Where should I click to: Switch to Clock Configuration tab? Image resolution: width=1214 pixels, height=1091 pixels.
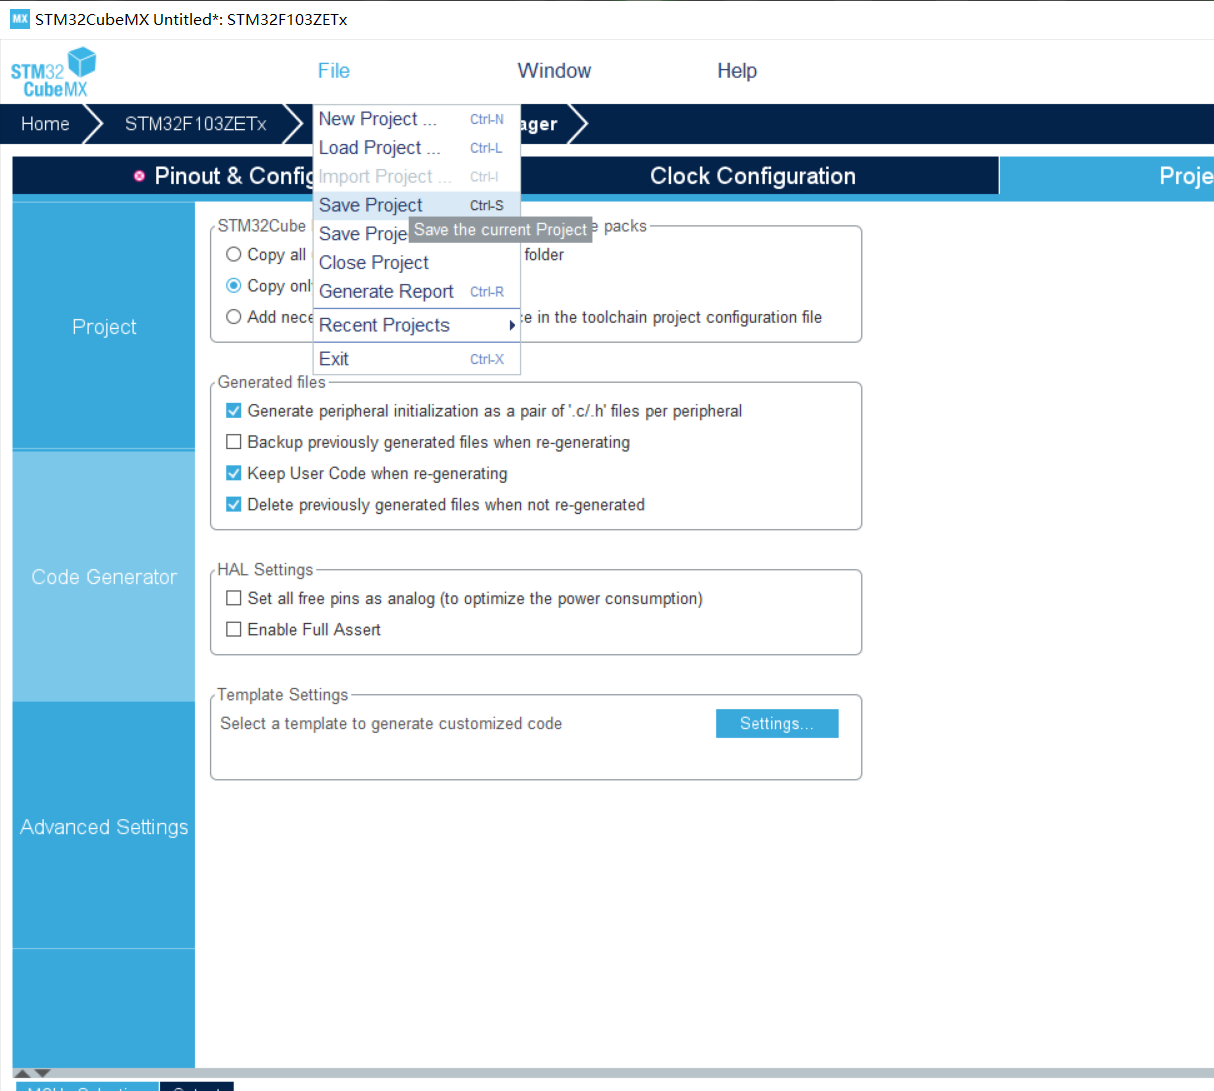tap(753, 176)
